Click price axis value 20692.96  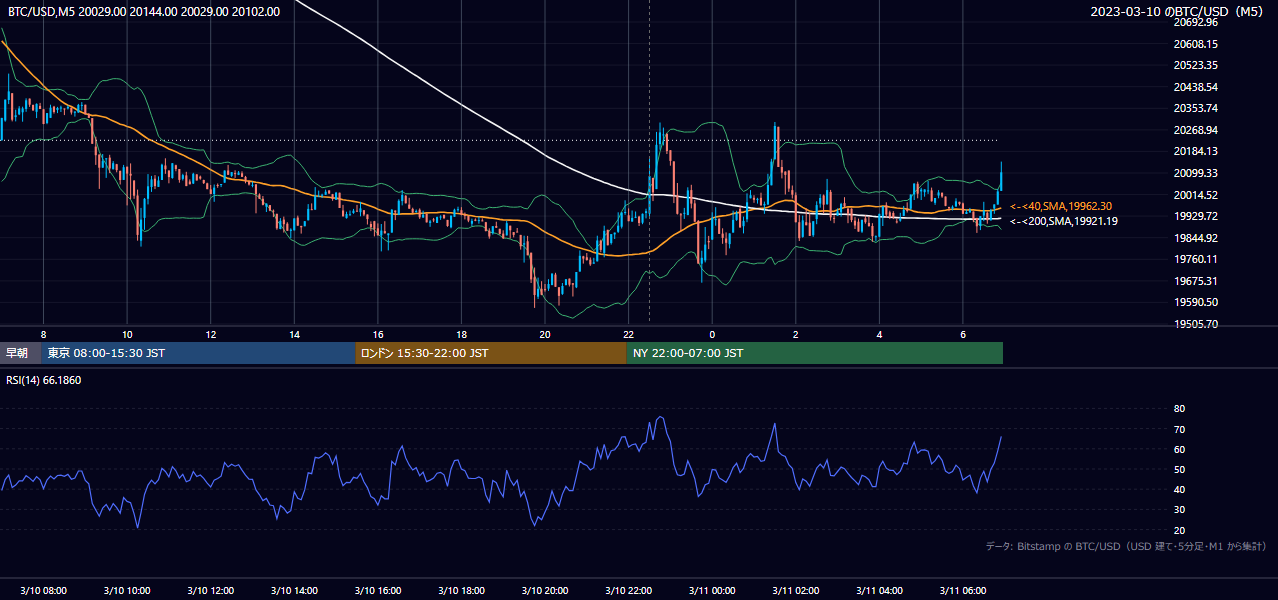coord(1196,23)
